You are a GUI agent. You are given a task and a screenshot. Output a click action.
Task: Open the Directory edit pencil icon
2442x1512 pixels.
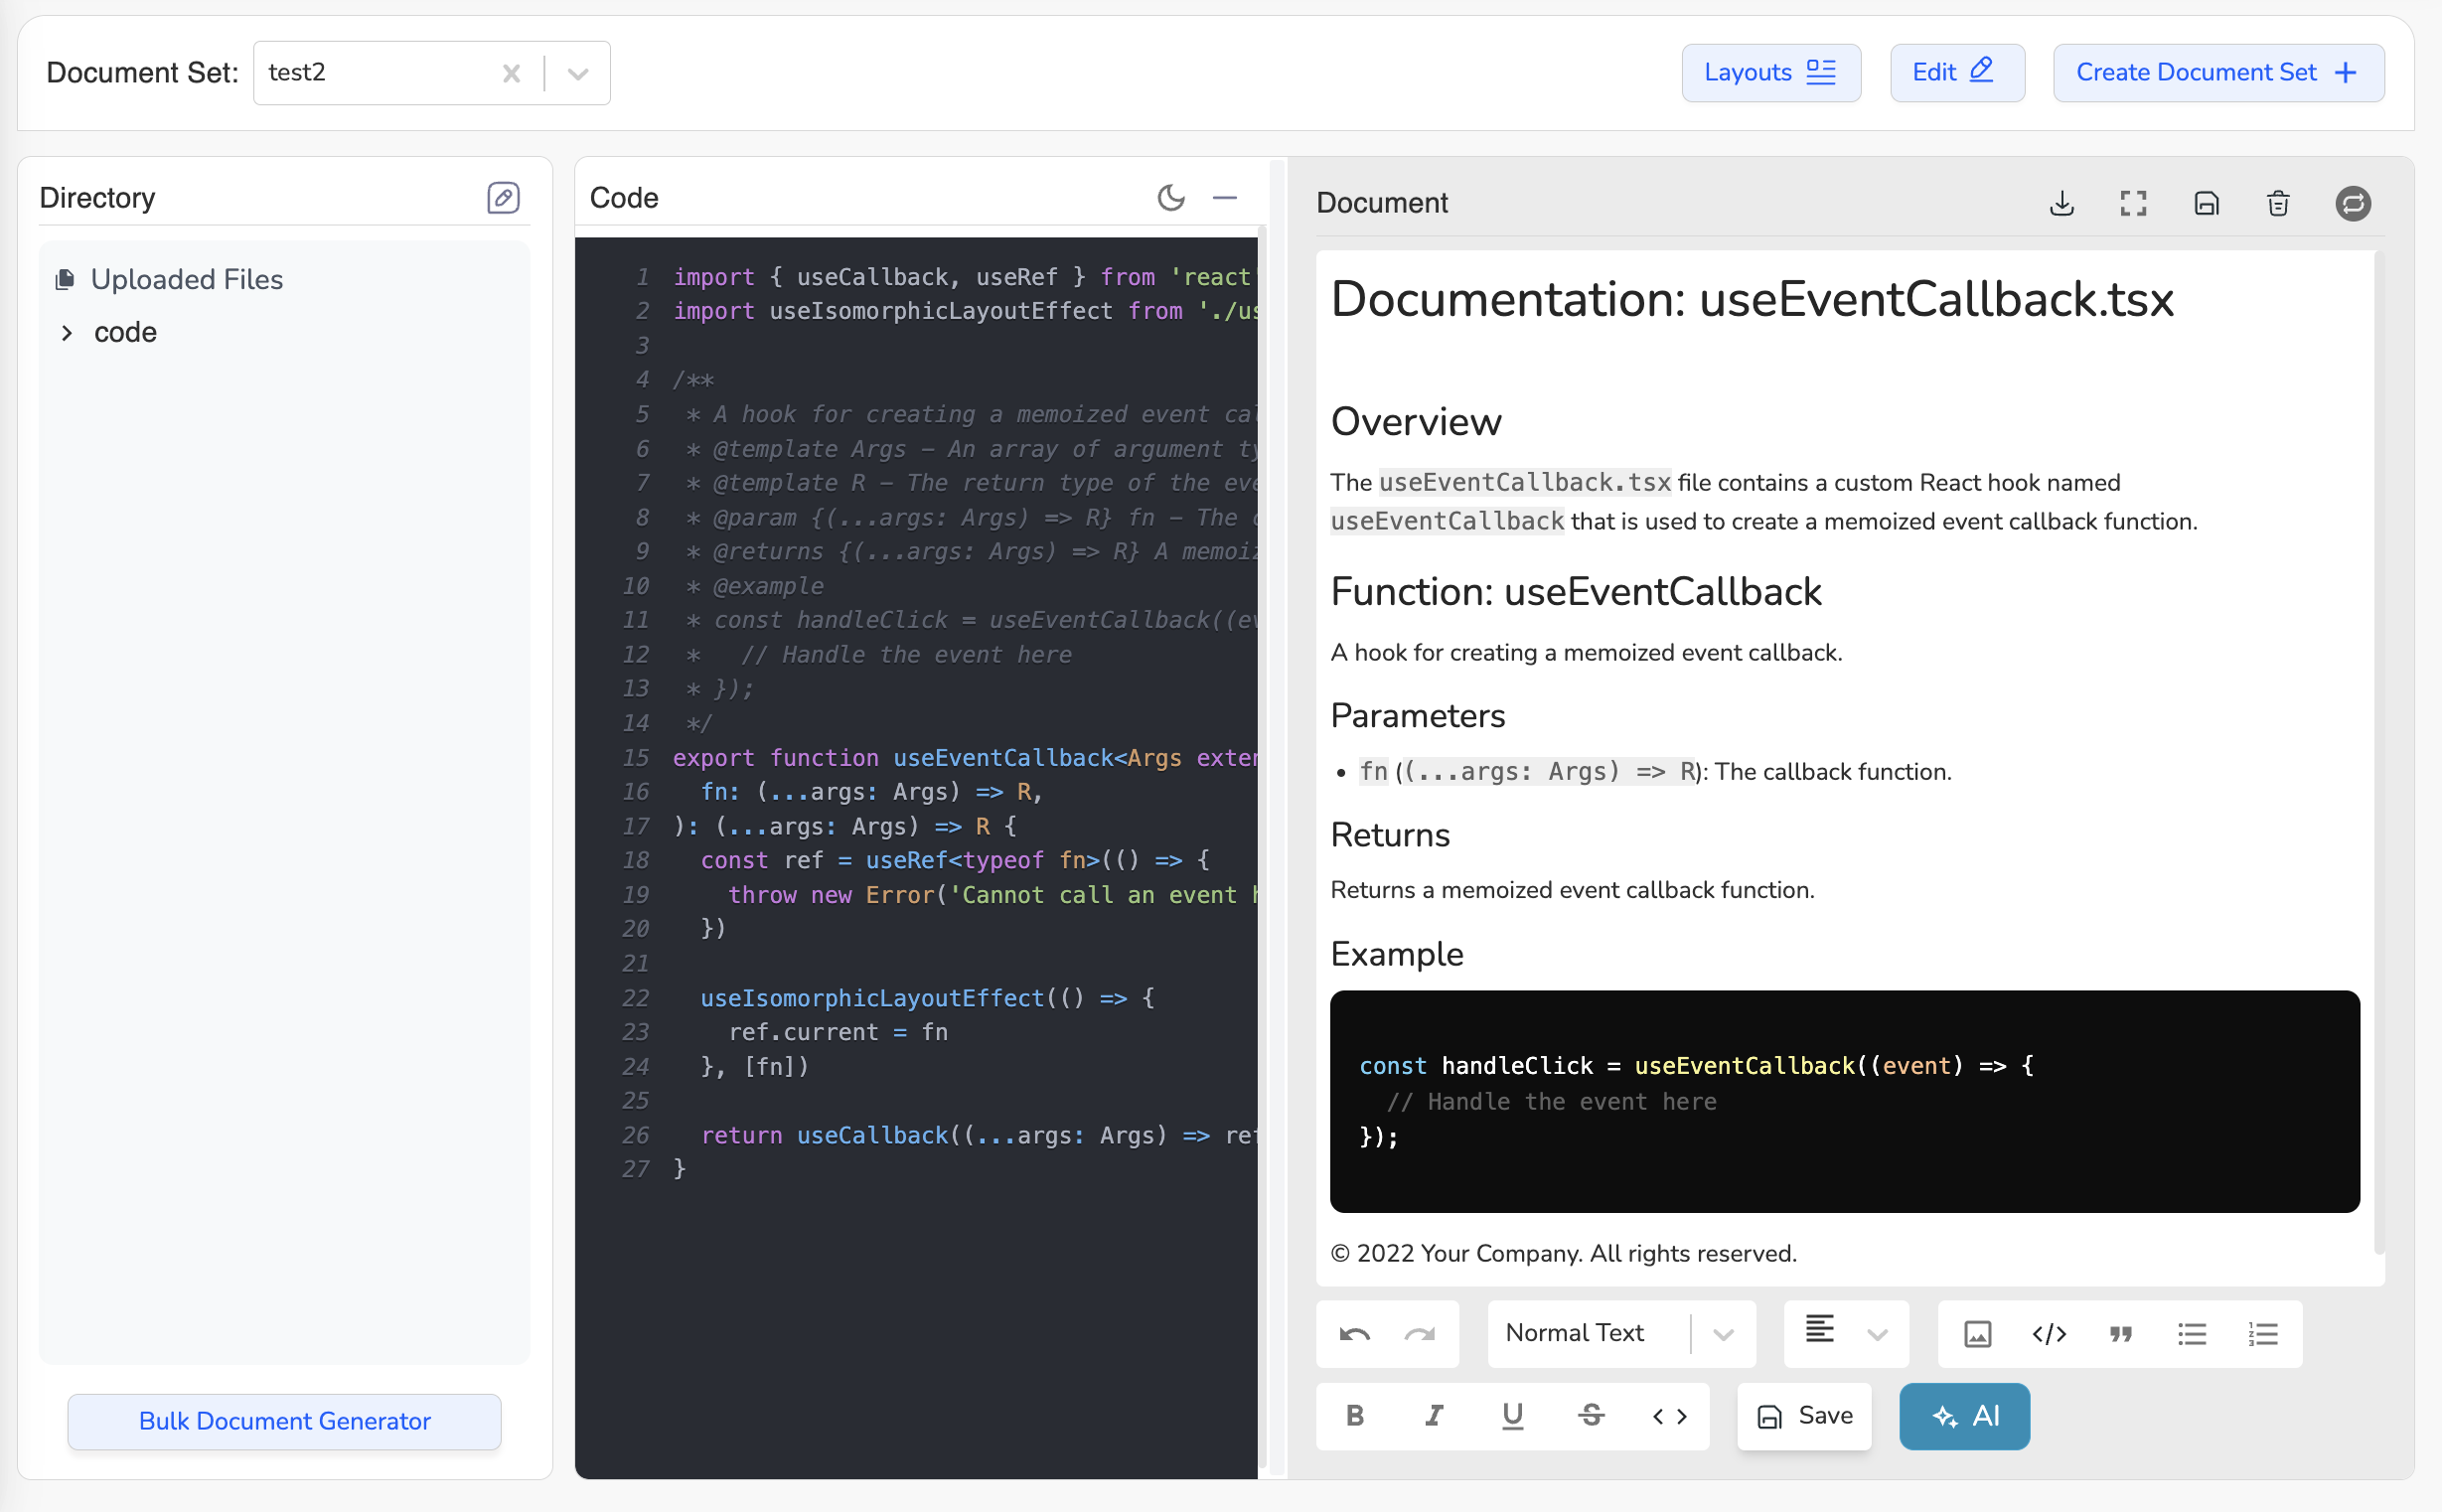coord(503,197)
